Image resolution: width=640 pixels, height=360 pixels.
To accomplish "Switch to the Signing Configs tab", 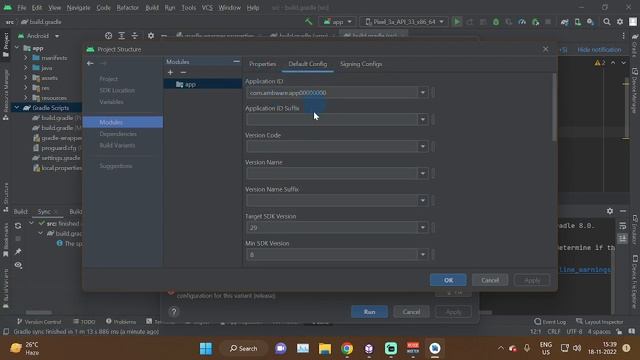I will tap(361, 64).
